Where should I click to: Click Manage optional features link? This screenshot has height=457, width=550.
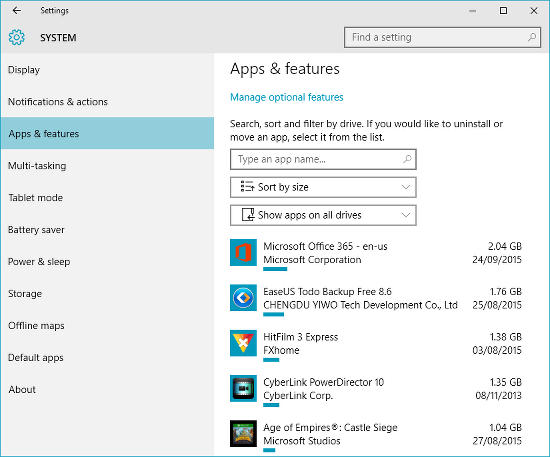pyautogui.click(x=287, y=97)
